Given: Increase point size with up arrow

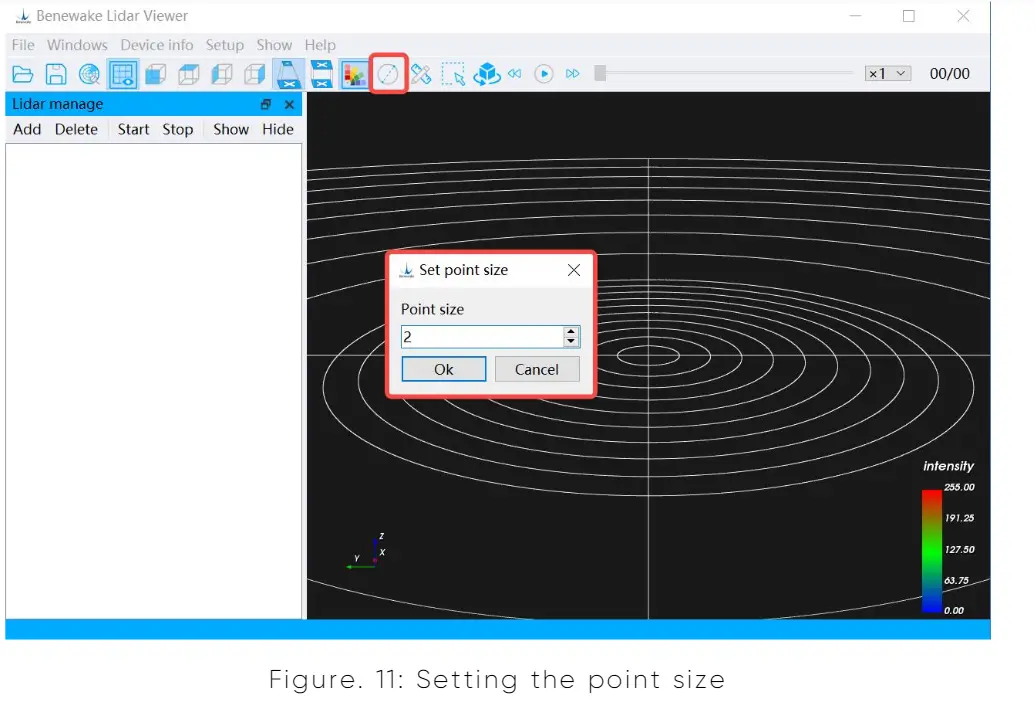Looking at the screenshot, I should [x=571, y=331].
